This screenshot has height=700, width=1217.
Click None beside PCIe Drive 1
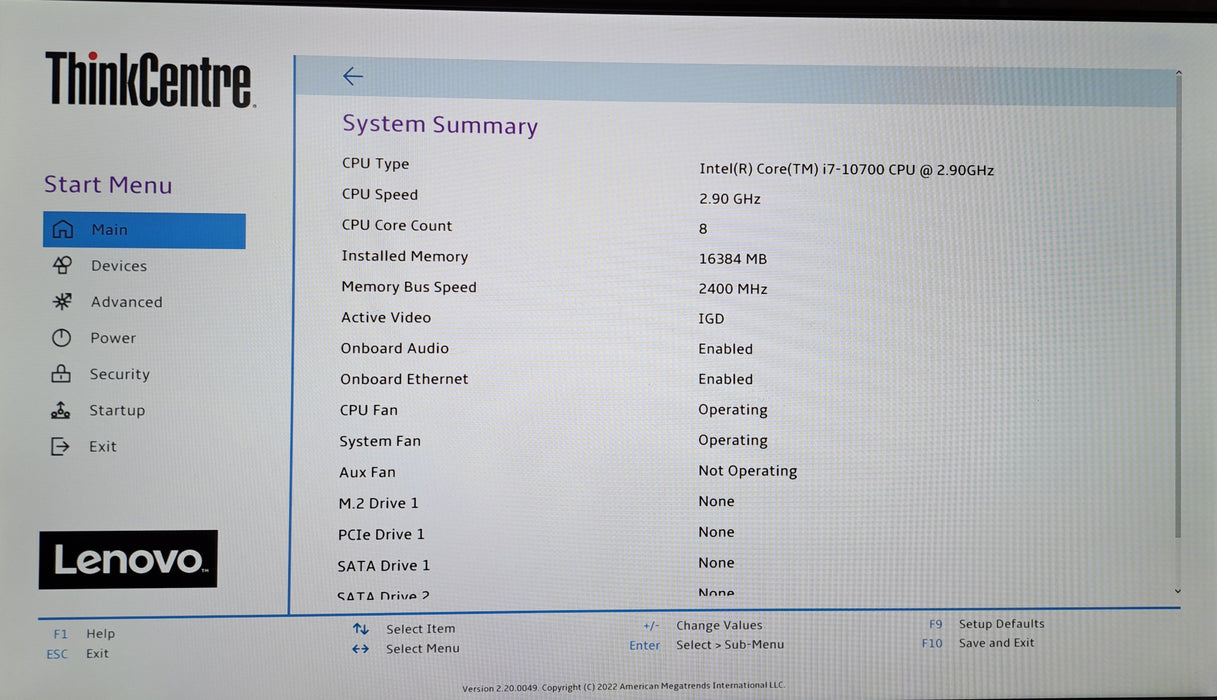point(716,532)
